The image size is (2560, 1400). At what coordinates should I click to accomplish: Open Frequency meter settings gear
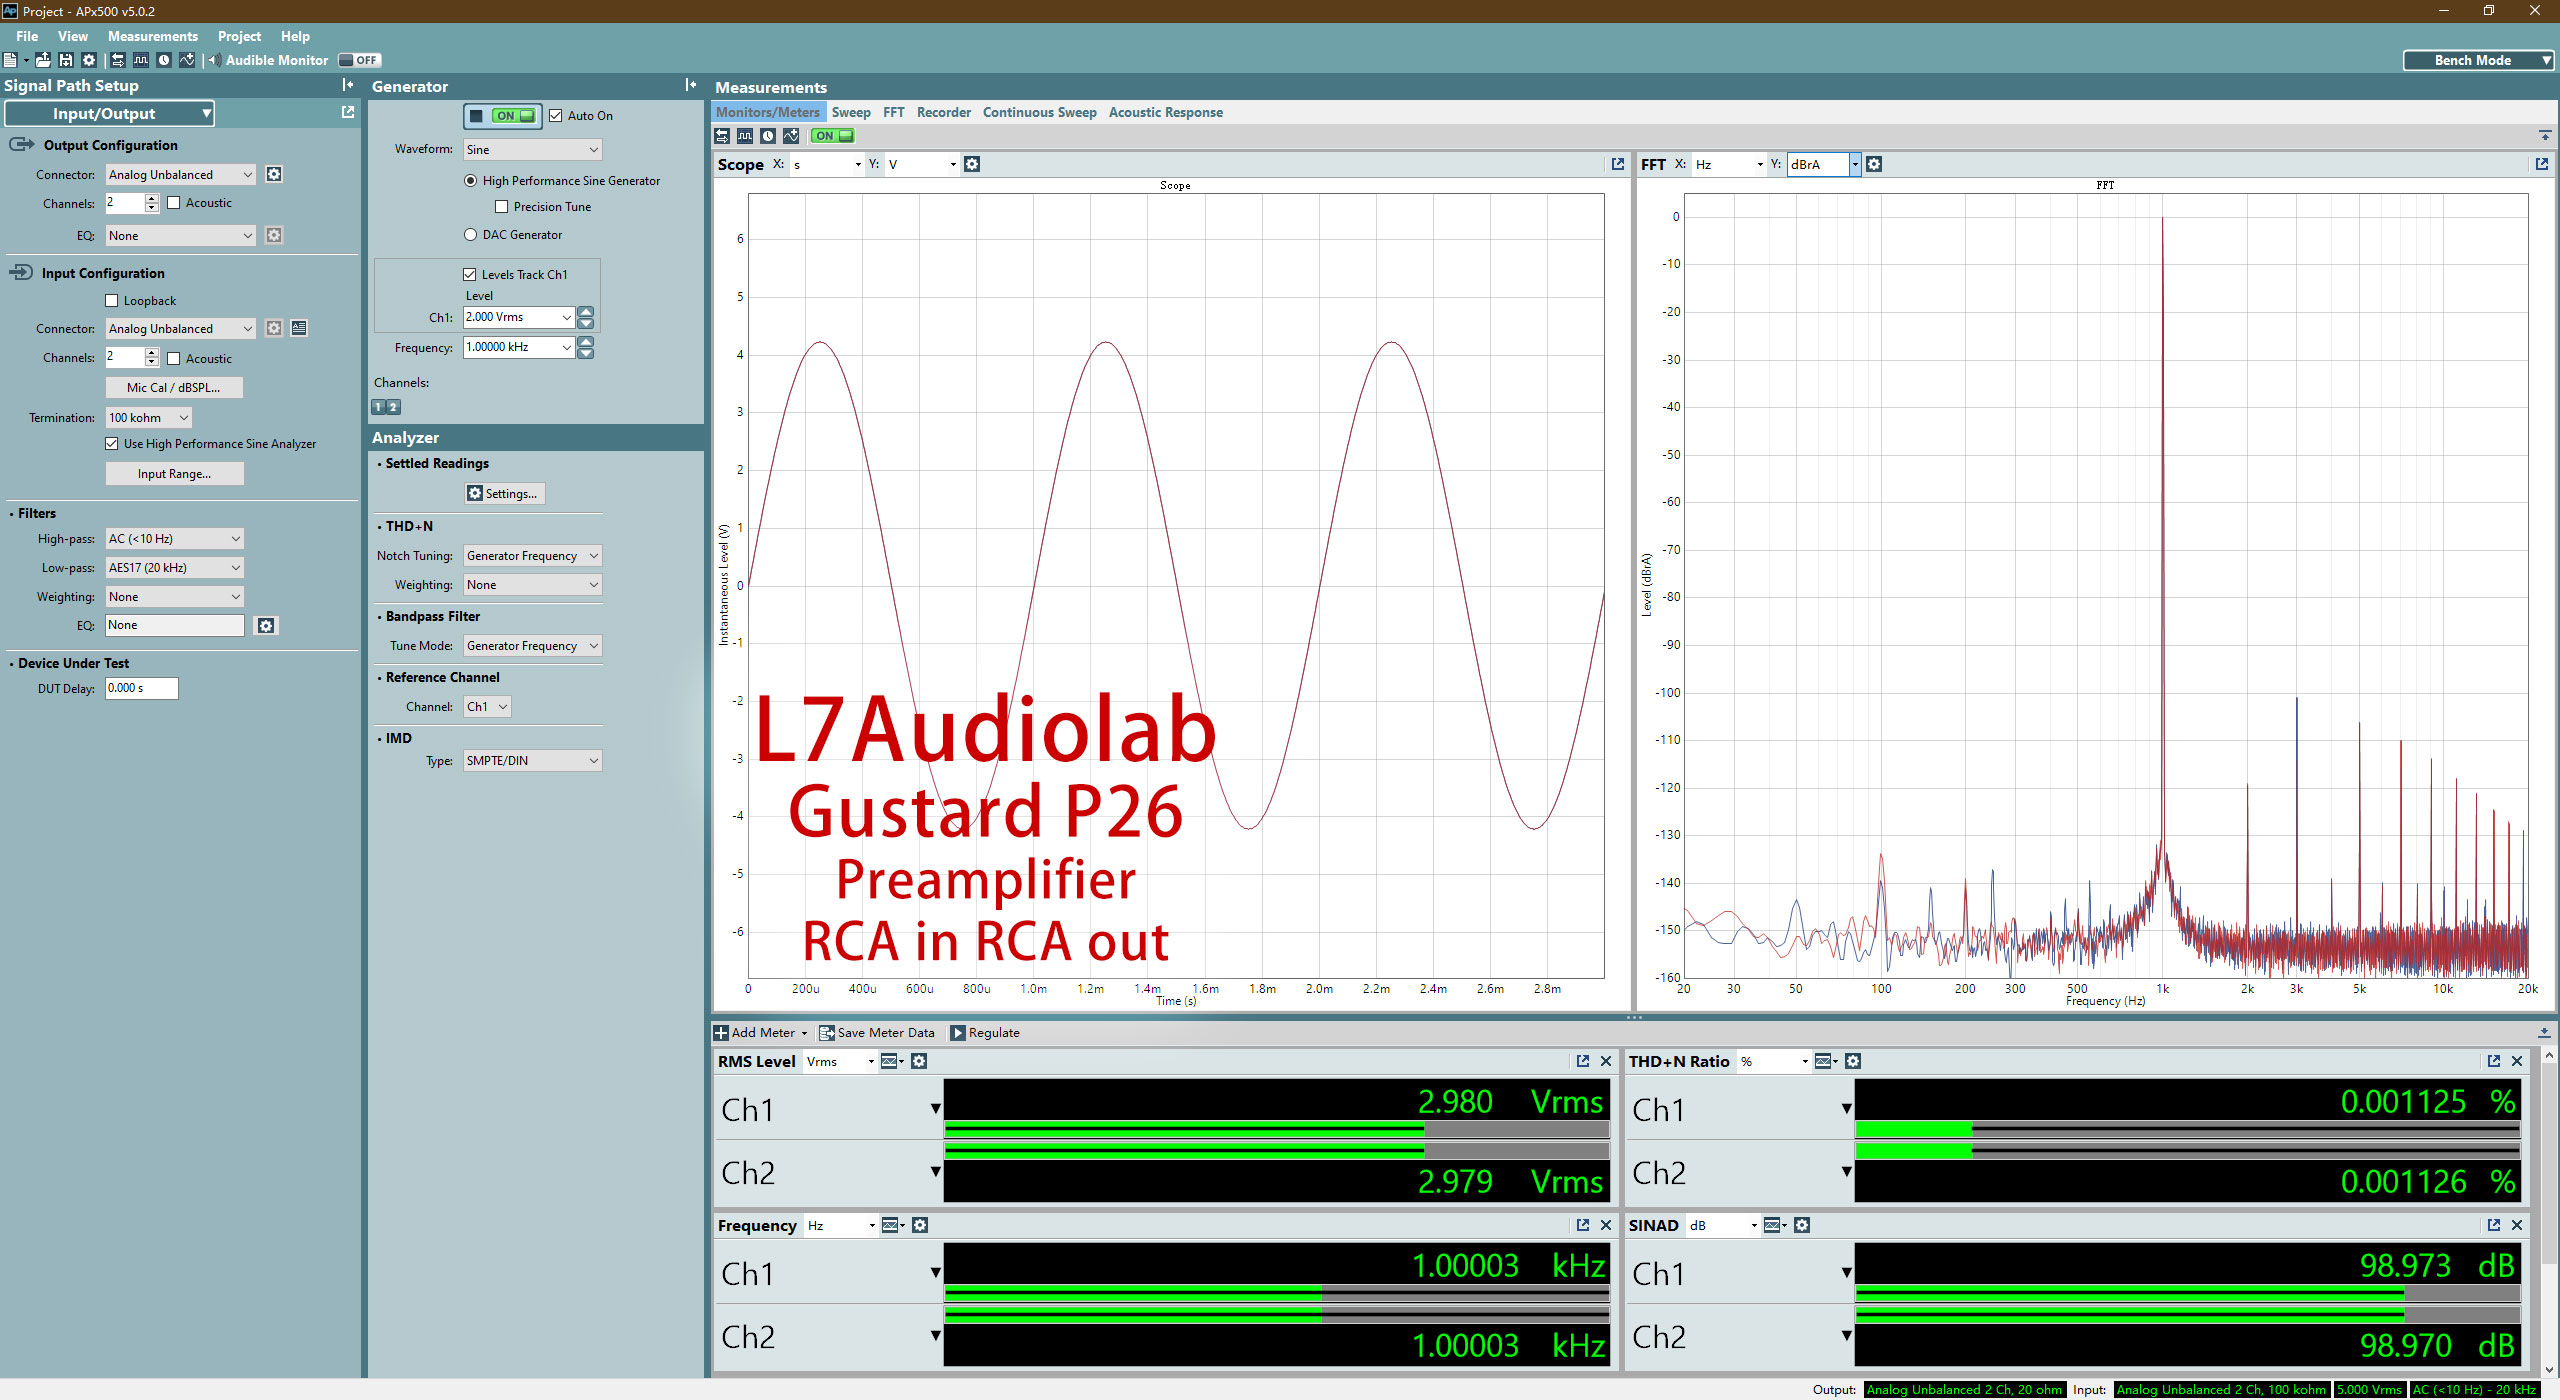(920, 1225)
